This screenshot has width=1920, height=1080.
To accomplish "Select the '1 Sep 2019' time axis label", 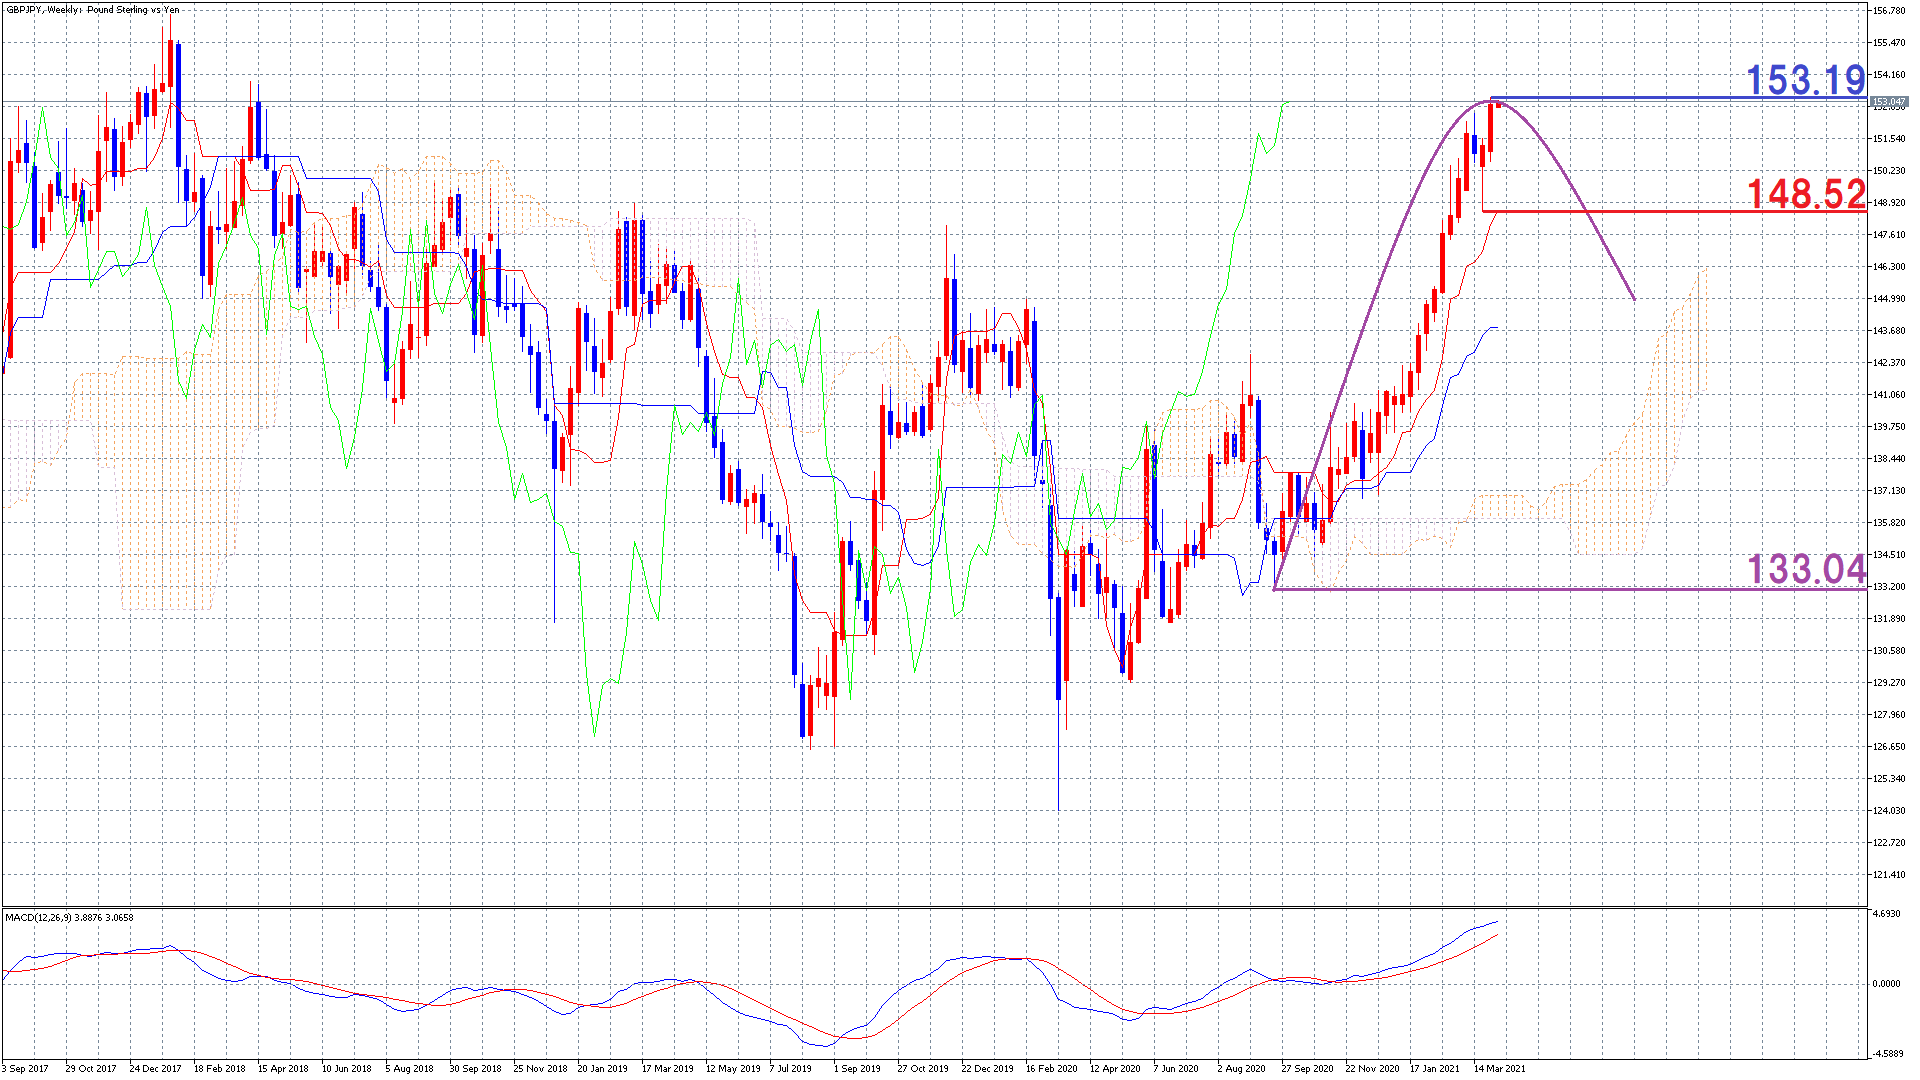I will click(857, 1069).
